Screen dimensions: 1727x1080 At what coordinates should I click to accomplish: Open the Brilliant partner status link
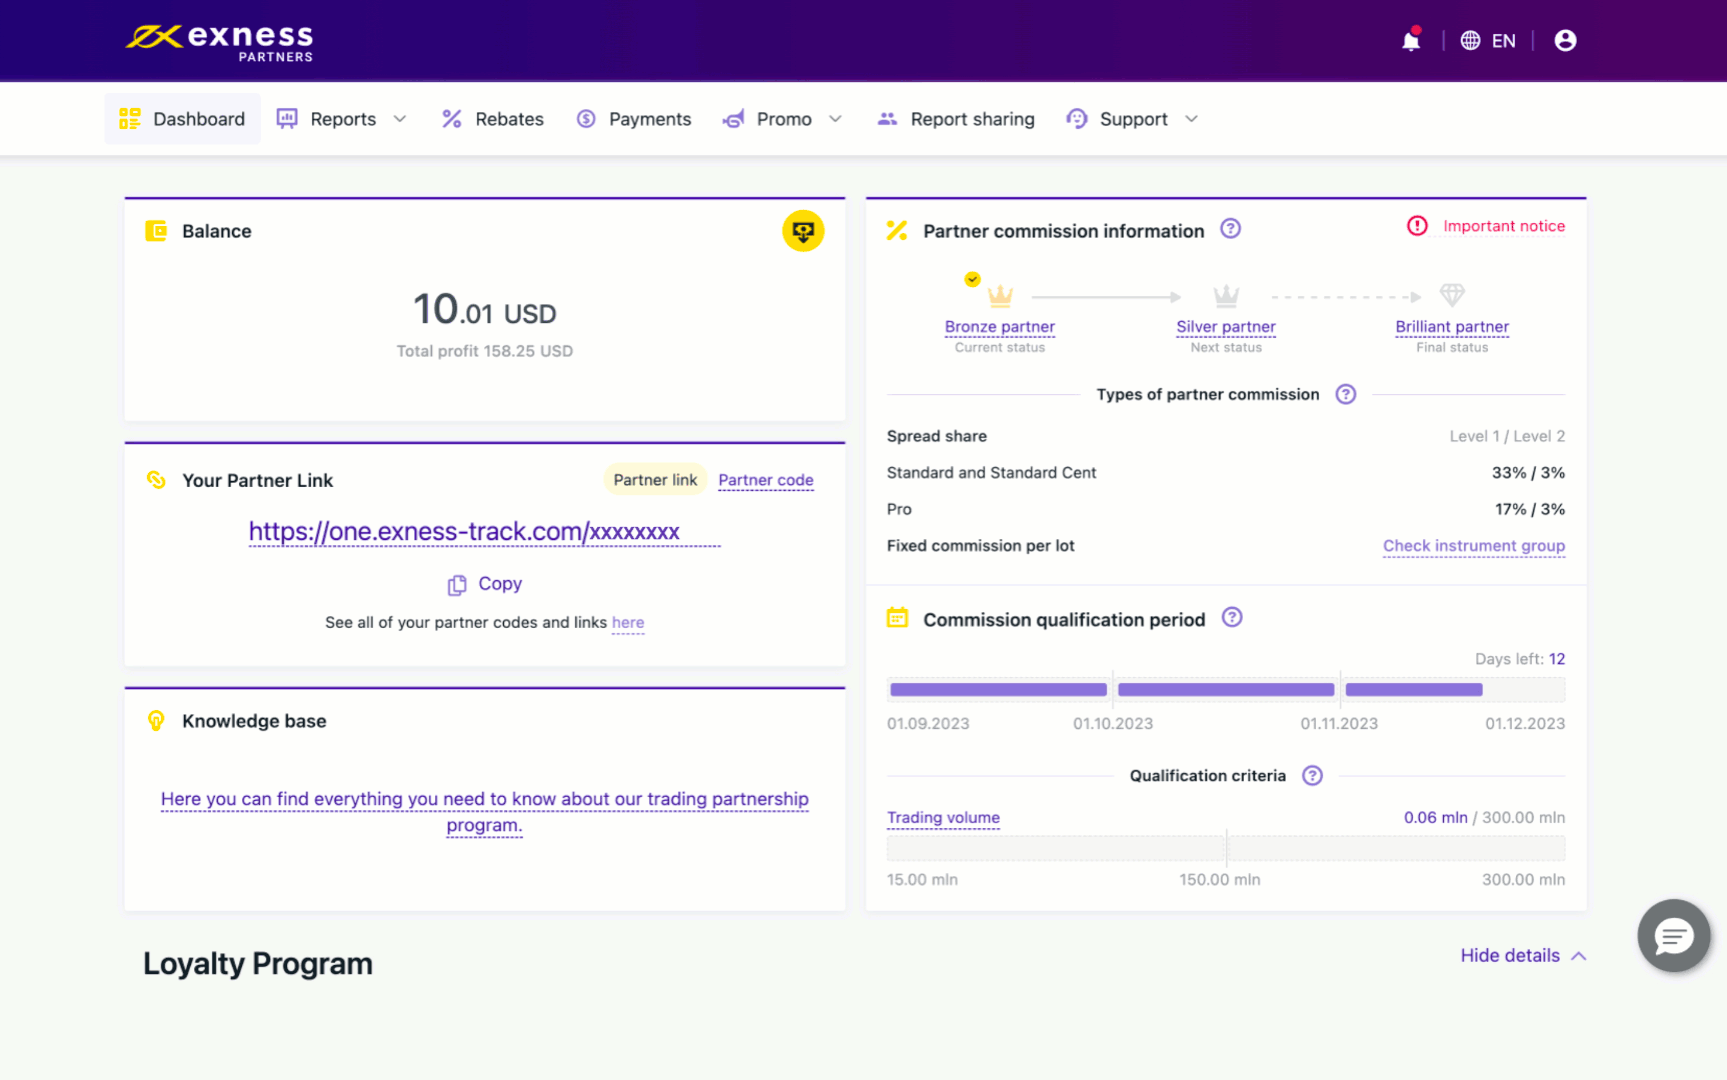[1452, 326]
